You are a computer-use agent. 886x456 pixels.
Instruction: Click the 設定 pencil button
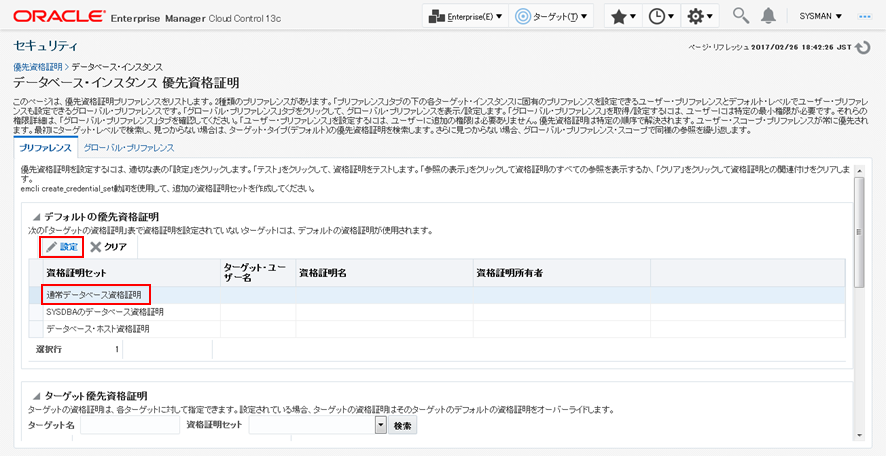point(62,247)
